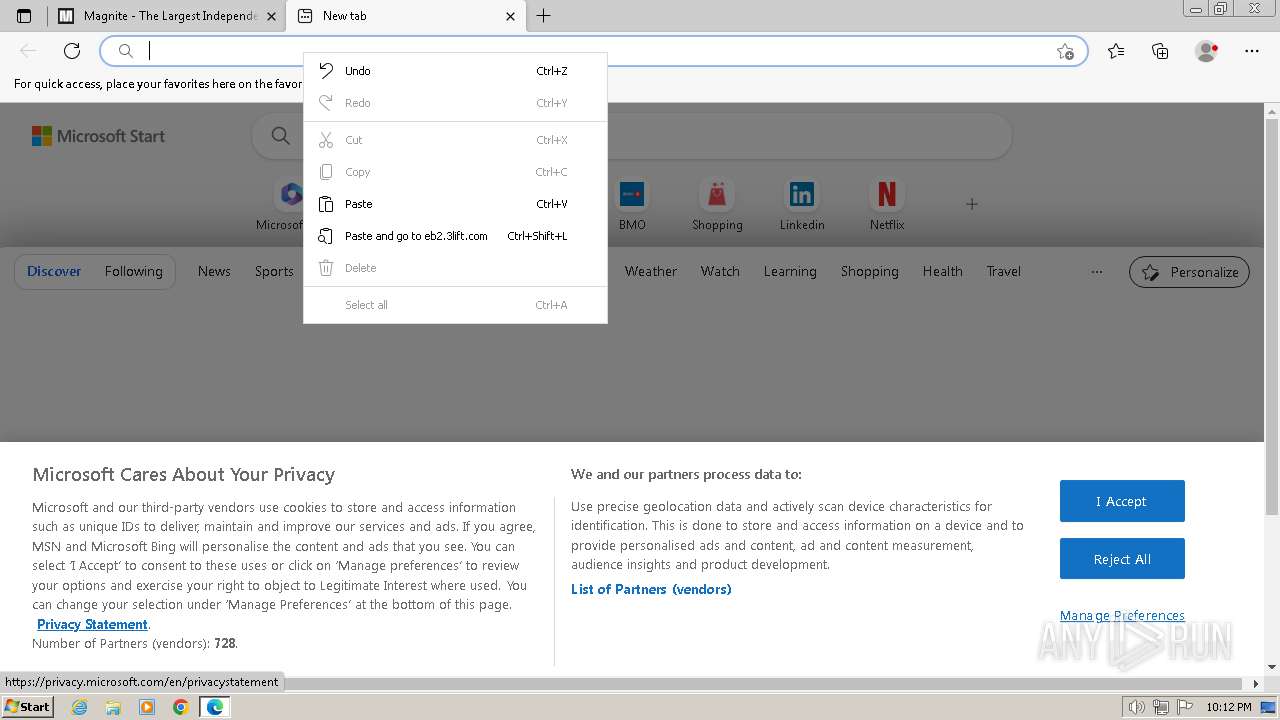1280x720 pixels.
Task: Open the Watch category
Action: [720, 271]
